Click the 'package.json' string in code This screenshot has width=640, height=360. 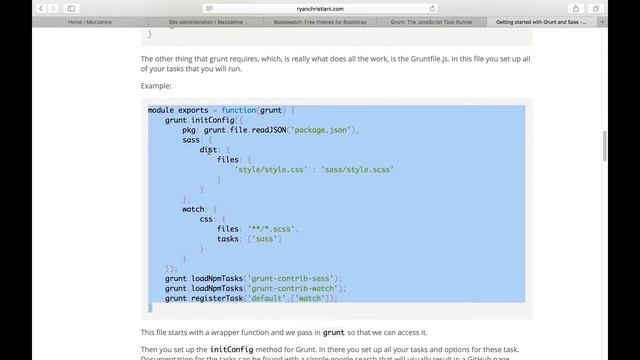click(321, 130)
